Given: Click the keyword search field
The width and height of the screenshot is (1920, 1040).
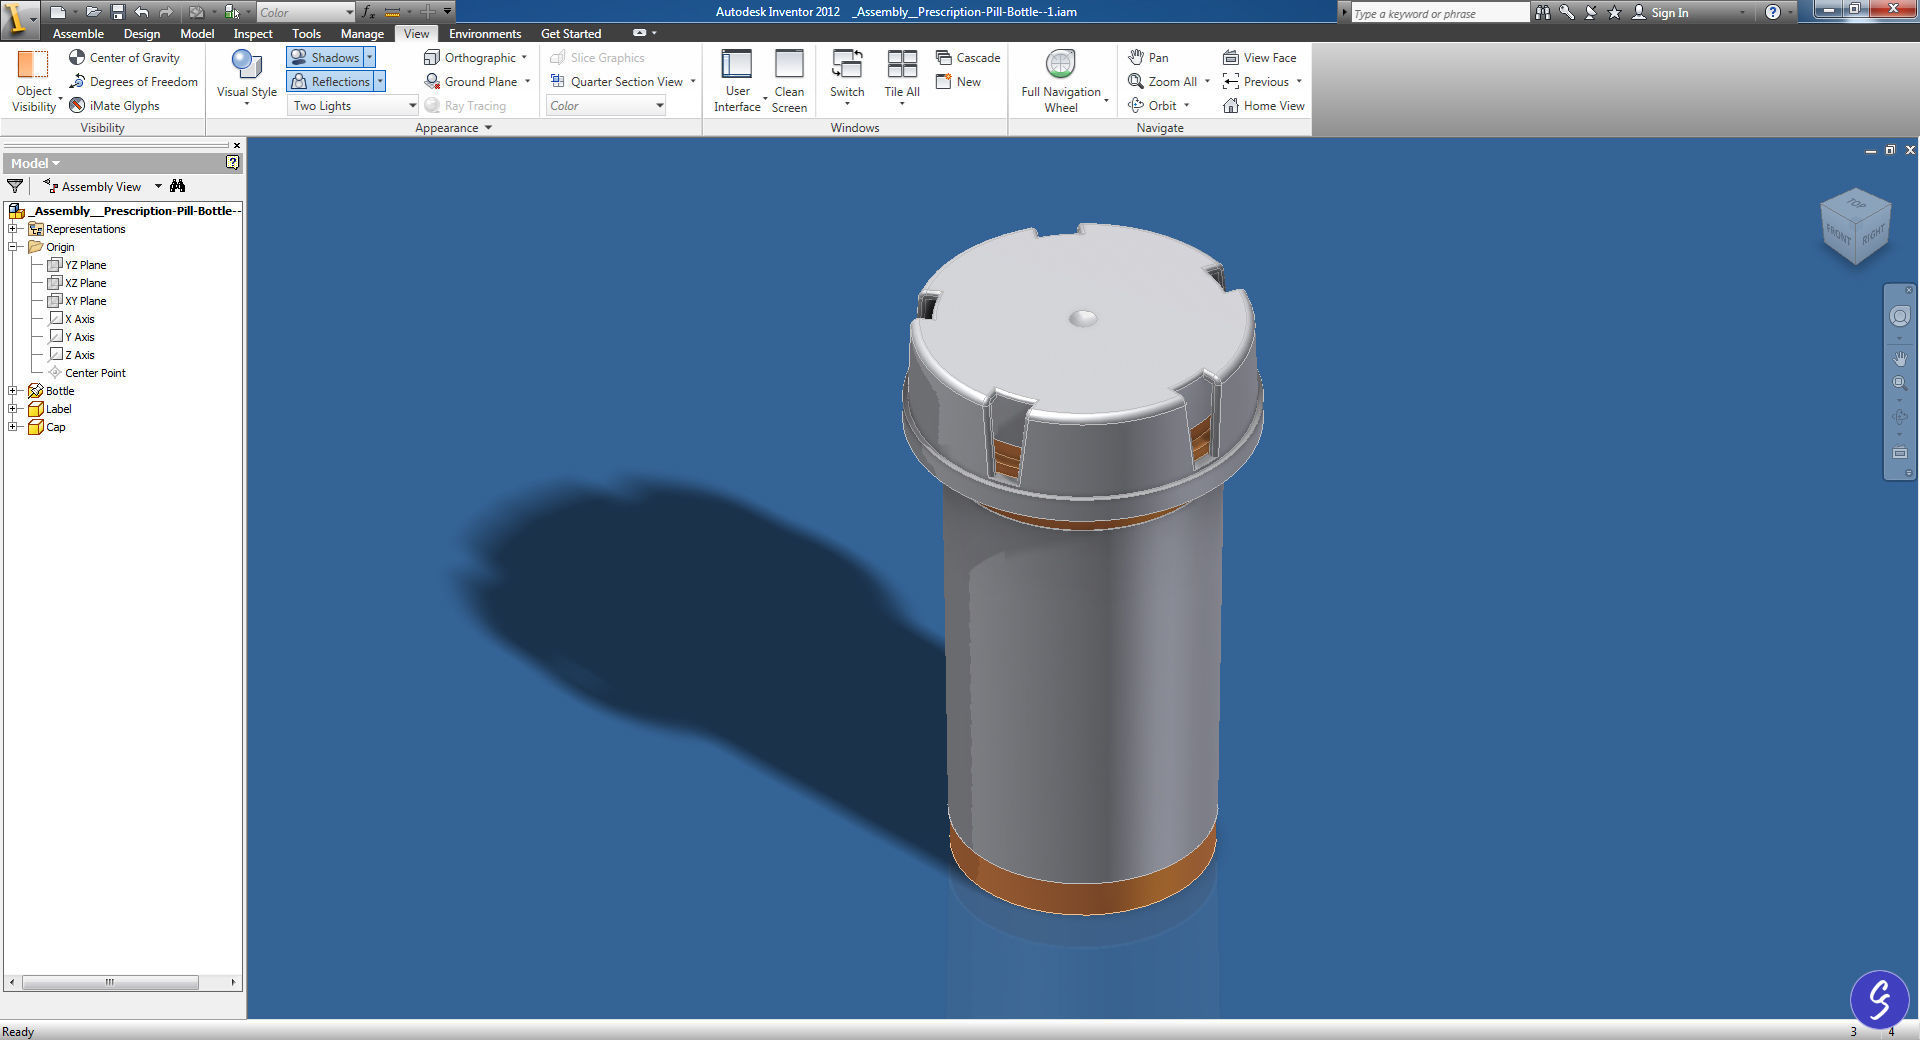Looking at the screenshot, I should [1440, 13].
